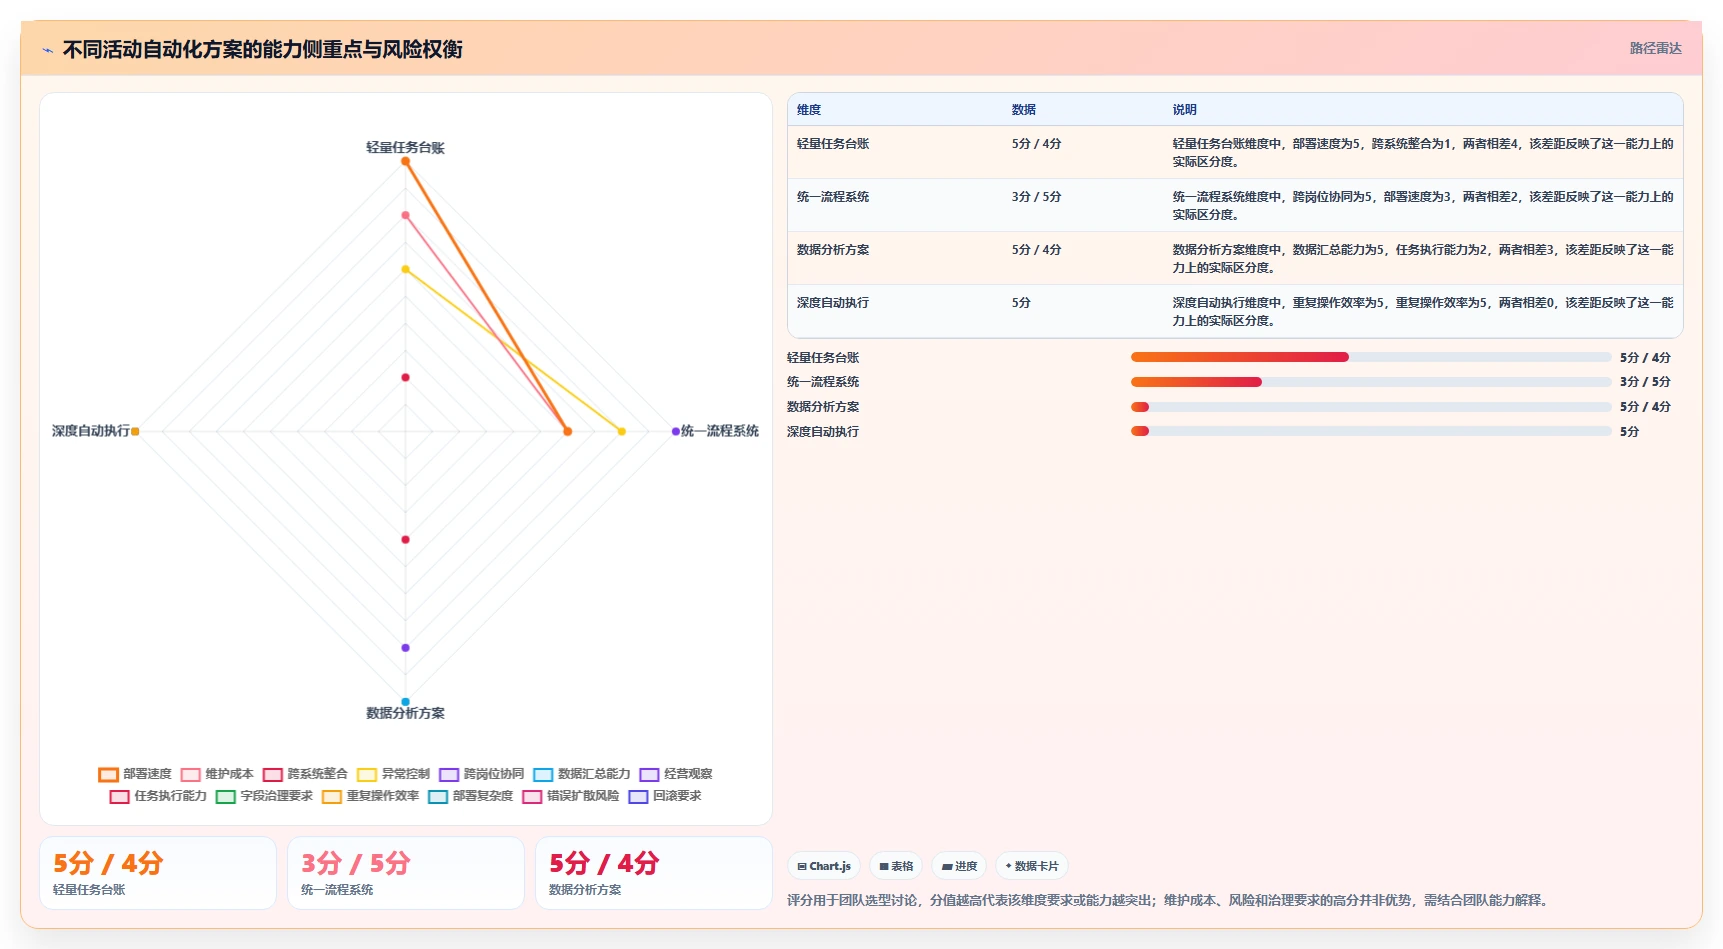Click the 部署复杂度 legend swatch
Image resolution: width=1723 pixels, height=949 pixels.
438,797
